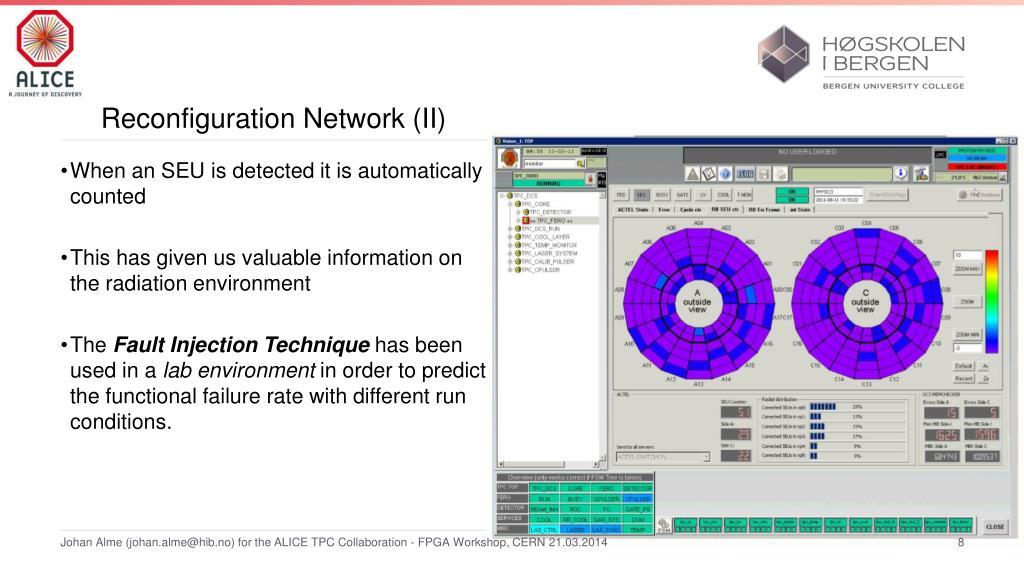
Task: Click the TPC_DCS node state icon
Action: (510, 196)
